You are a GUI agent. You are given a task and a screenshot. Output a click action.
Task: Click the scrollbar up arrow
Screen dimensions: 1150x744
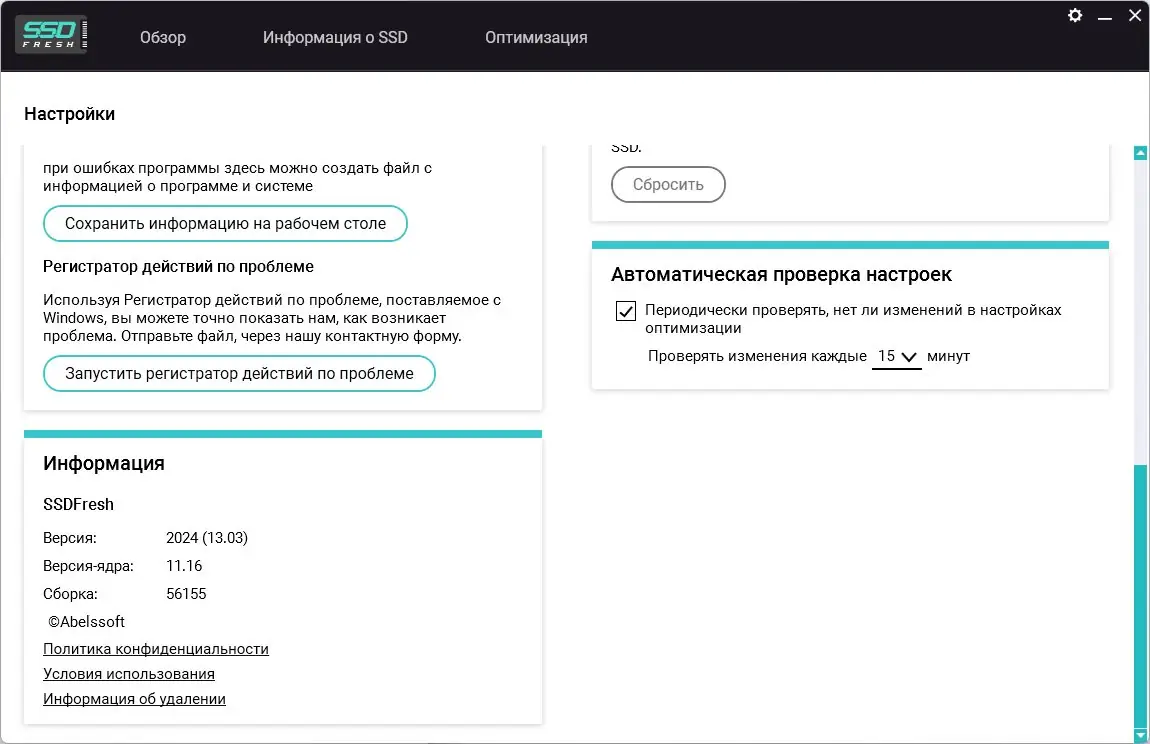click(1140, 150)
